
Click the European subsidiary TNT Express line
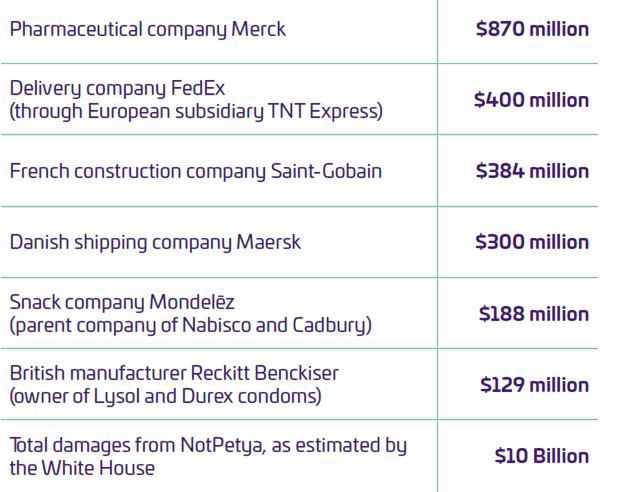196,111
